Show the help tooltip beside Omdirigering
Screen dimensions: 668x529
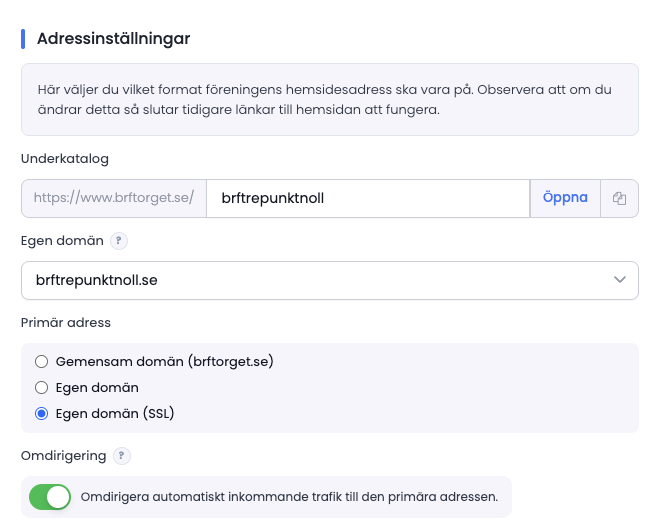[122, 456]
